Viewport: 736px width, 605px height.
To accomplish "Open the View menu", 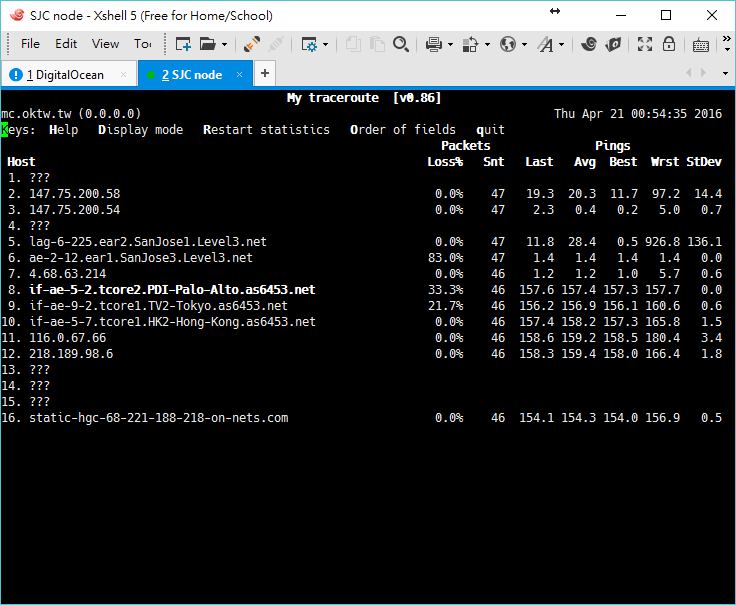I will click(105, 44).
